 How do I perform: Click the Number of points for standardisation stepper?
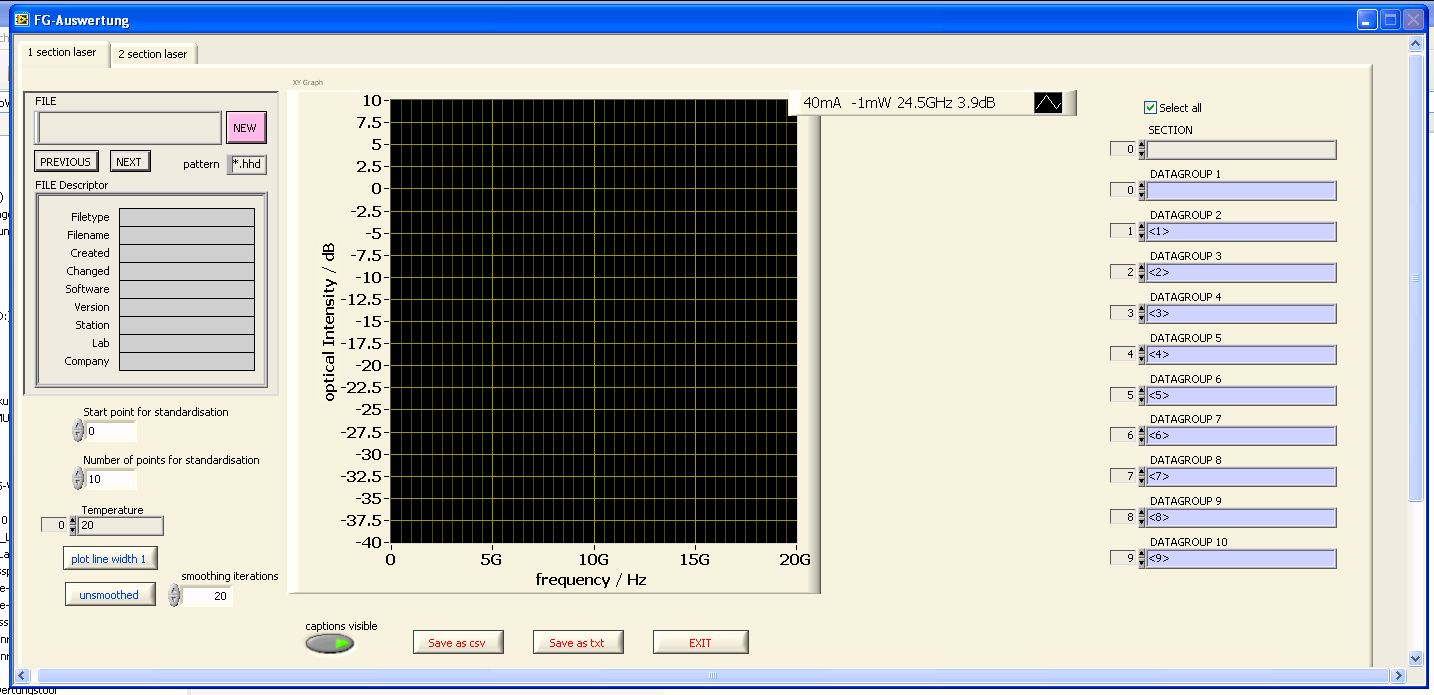(79, 479)
